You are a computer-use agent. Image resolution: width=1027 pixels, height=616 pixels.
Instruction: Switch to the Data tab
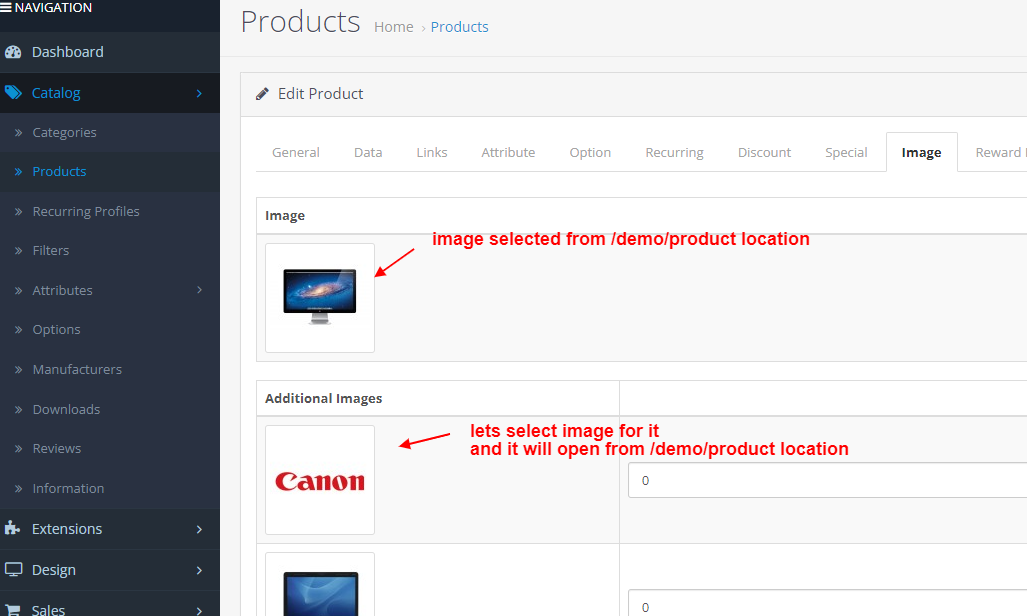(x=367, y=152)
